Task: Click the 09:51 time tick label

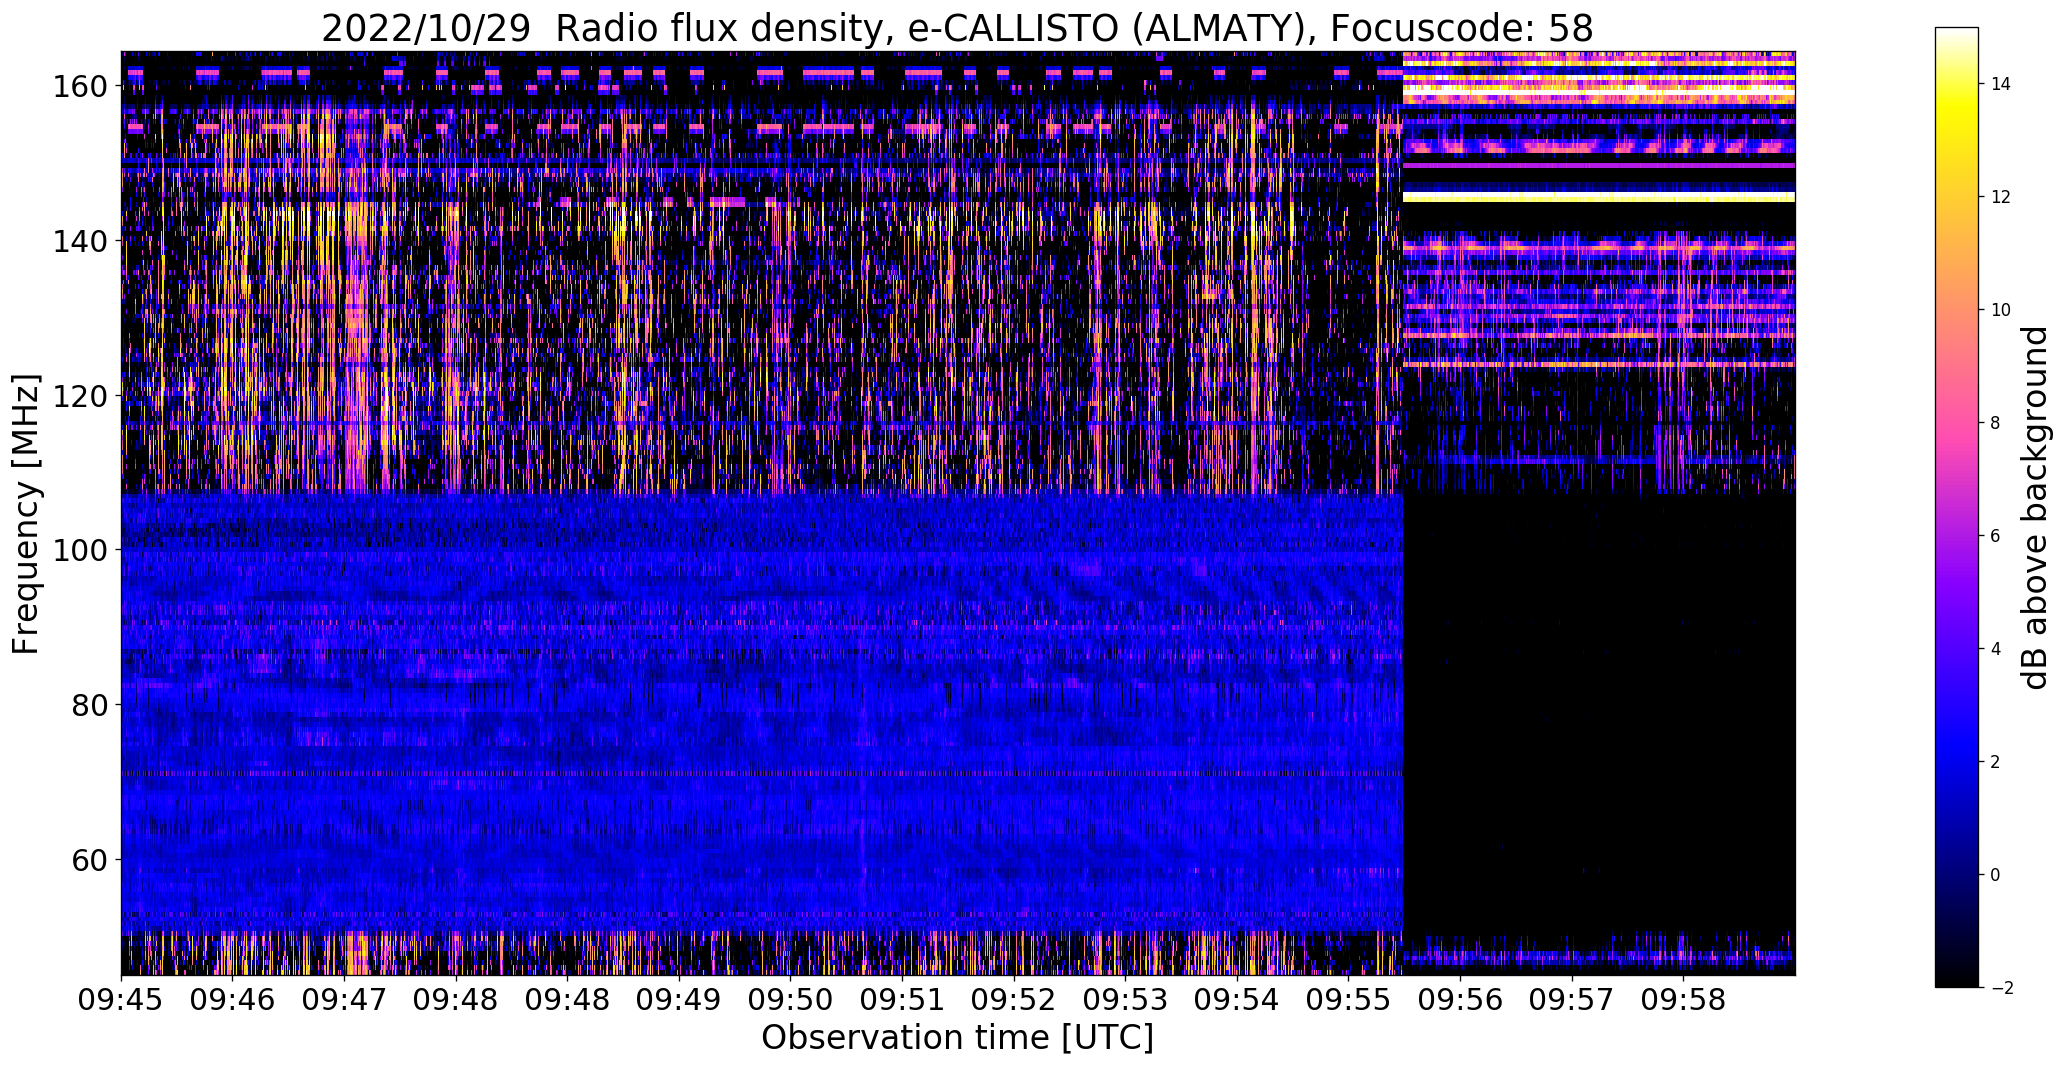Action: (x=903, y=999)
